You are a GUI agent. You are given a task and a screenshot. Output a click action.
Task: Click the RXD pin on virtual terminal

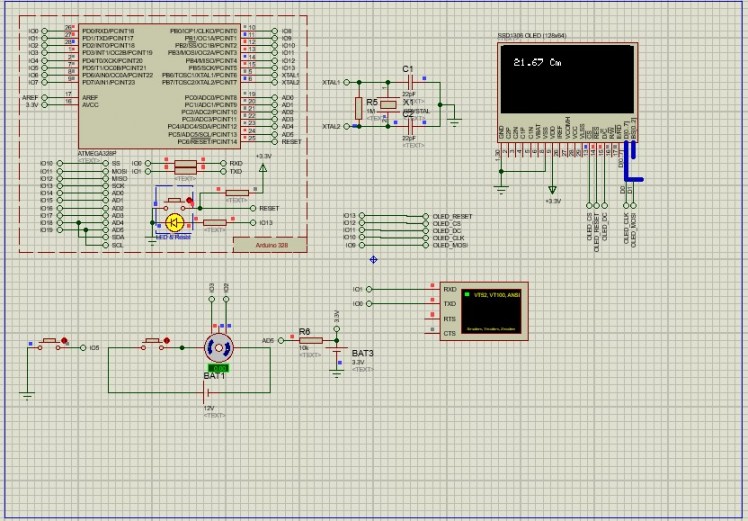coord(450,289)
